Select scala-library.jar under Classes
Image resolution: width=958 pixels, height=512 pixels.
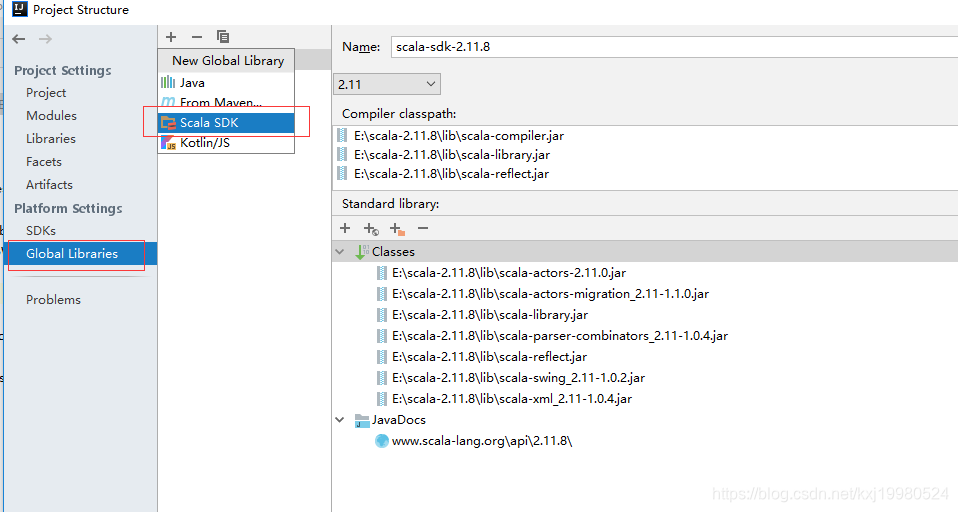(x=490, y=315)
